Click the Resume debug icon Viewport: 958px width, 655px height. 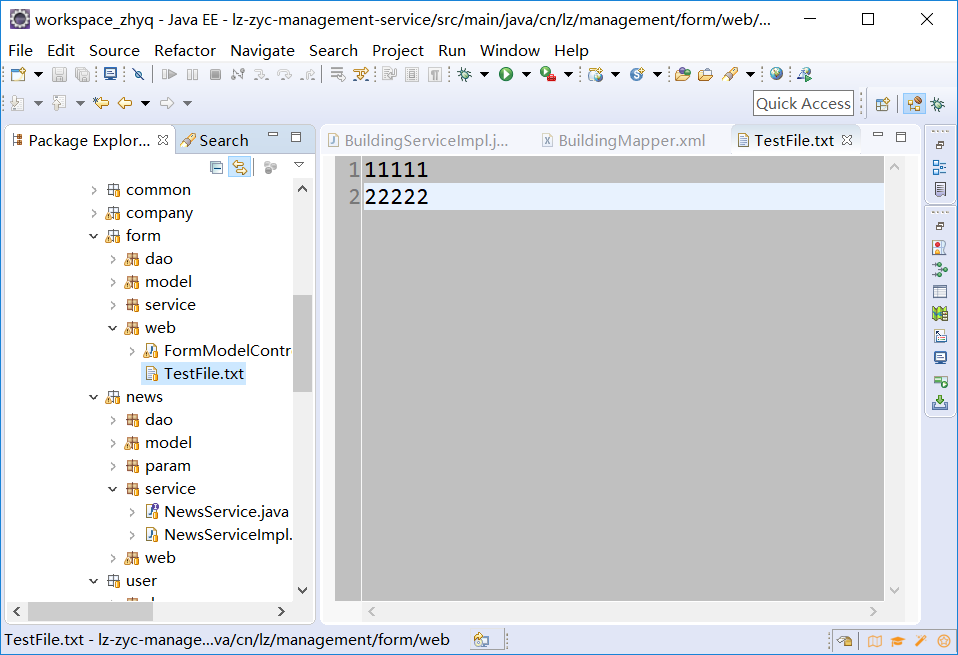(169, 75)
